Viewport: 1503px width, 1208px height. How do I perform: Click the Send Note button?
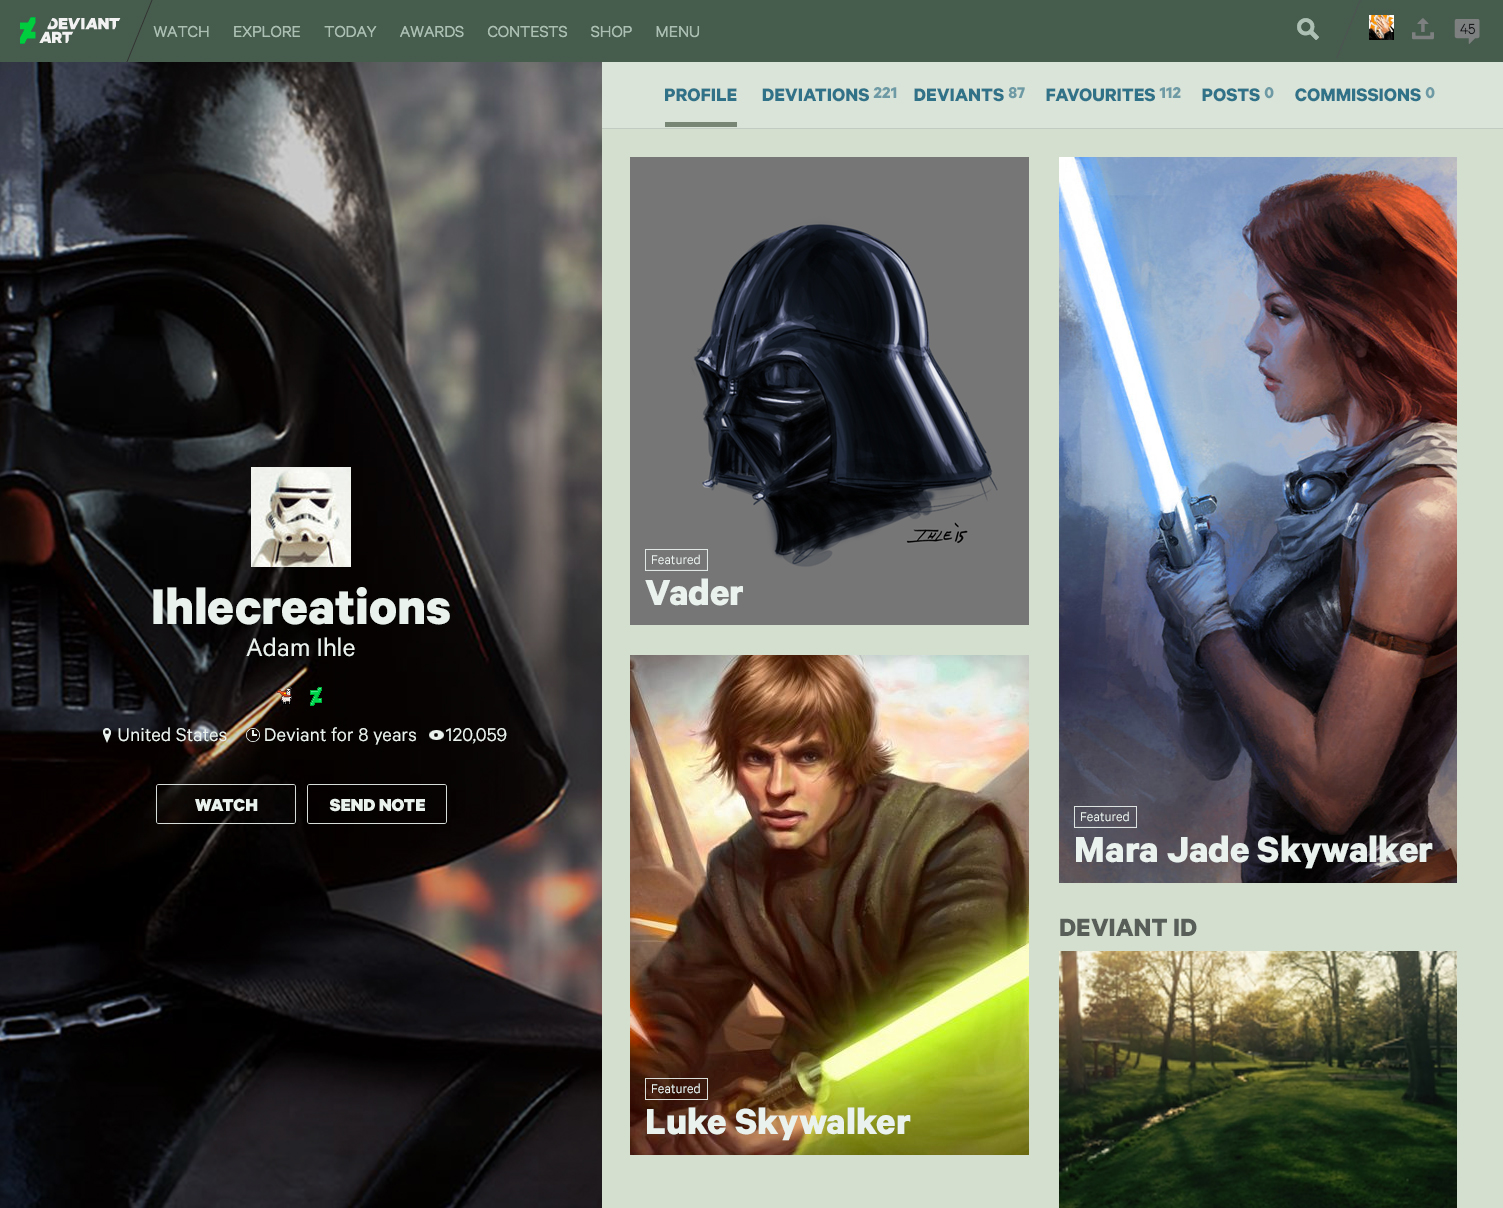point(377,804)
